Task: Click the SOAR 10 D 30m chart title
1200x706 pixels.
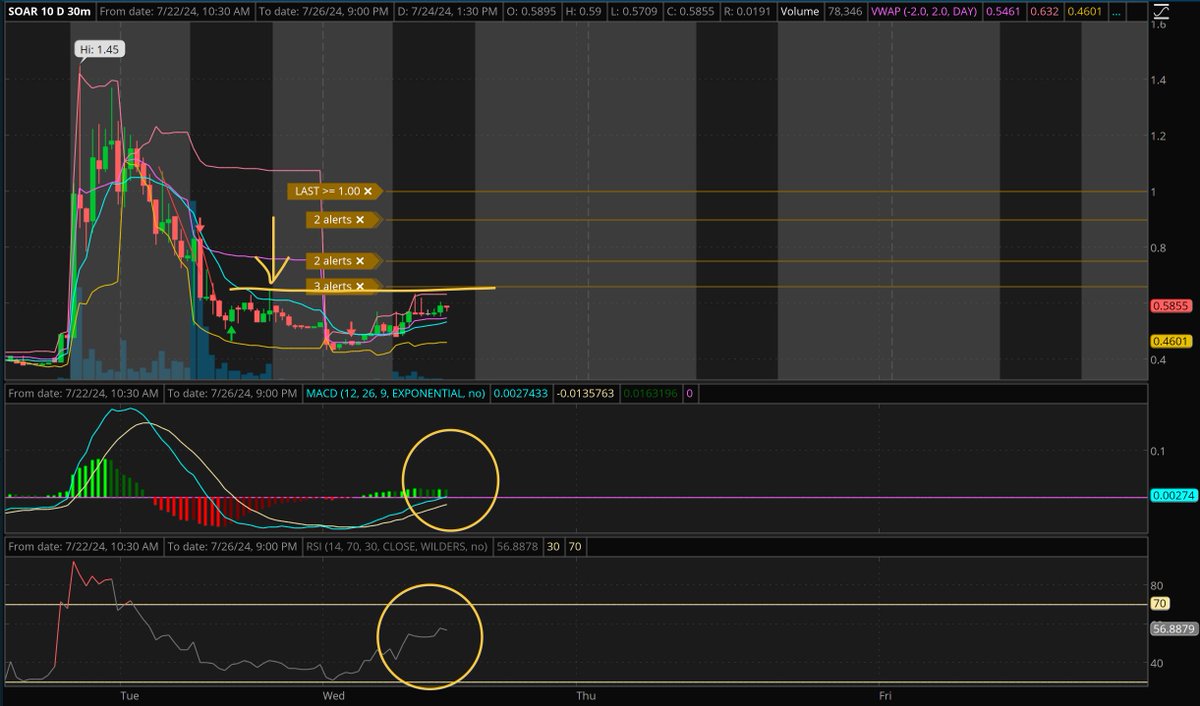Action: 49,14
